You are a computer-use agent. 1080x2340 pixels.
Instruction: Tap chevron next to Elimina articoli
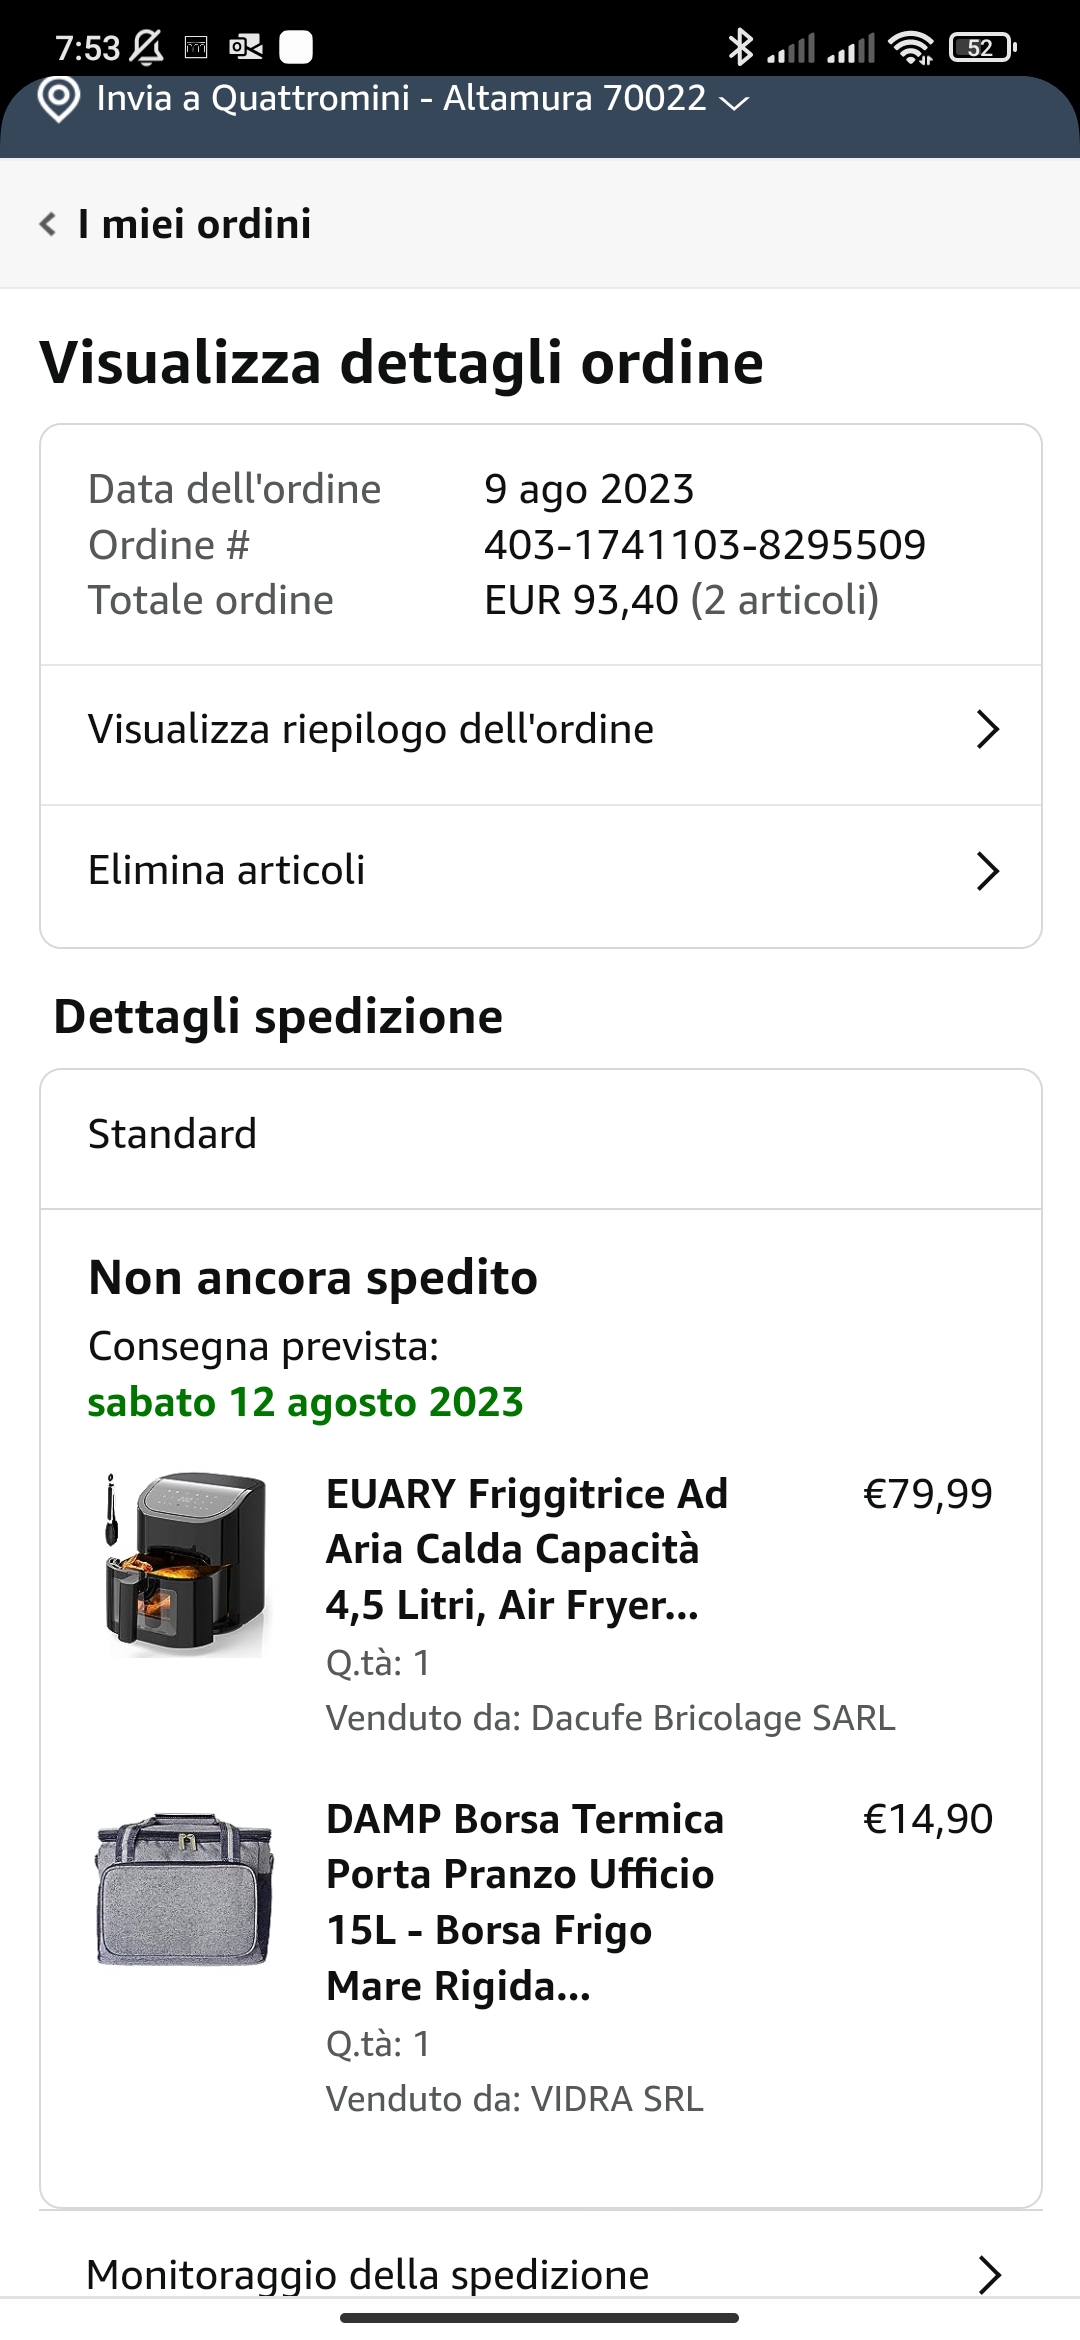987,871
